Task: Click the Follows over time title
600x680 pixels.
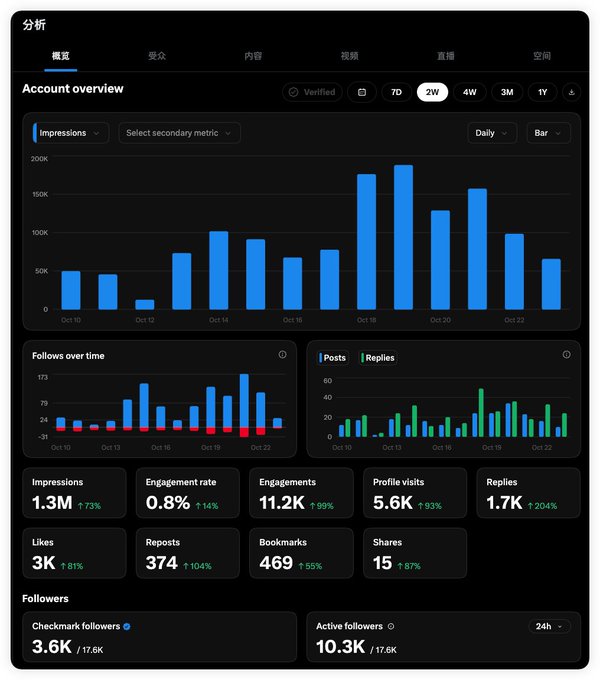Action: 68,356
